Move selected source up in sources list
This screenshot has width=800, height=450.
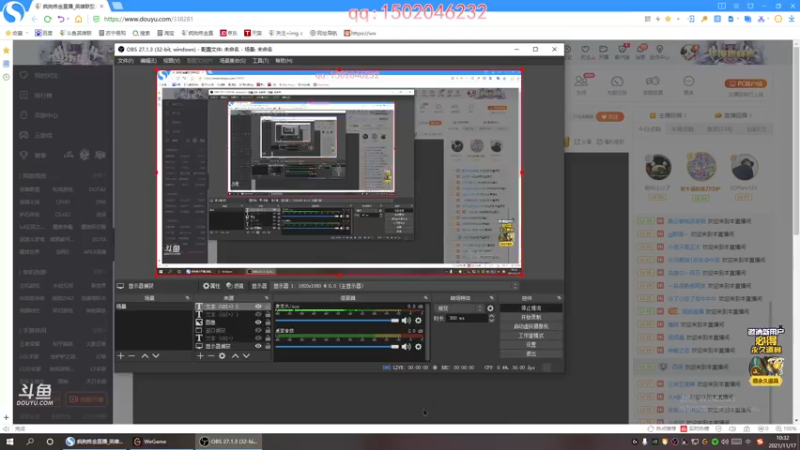(x=235, y=356)
